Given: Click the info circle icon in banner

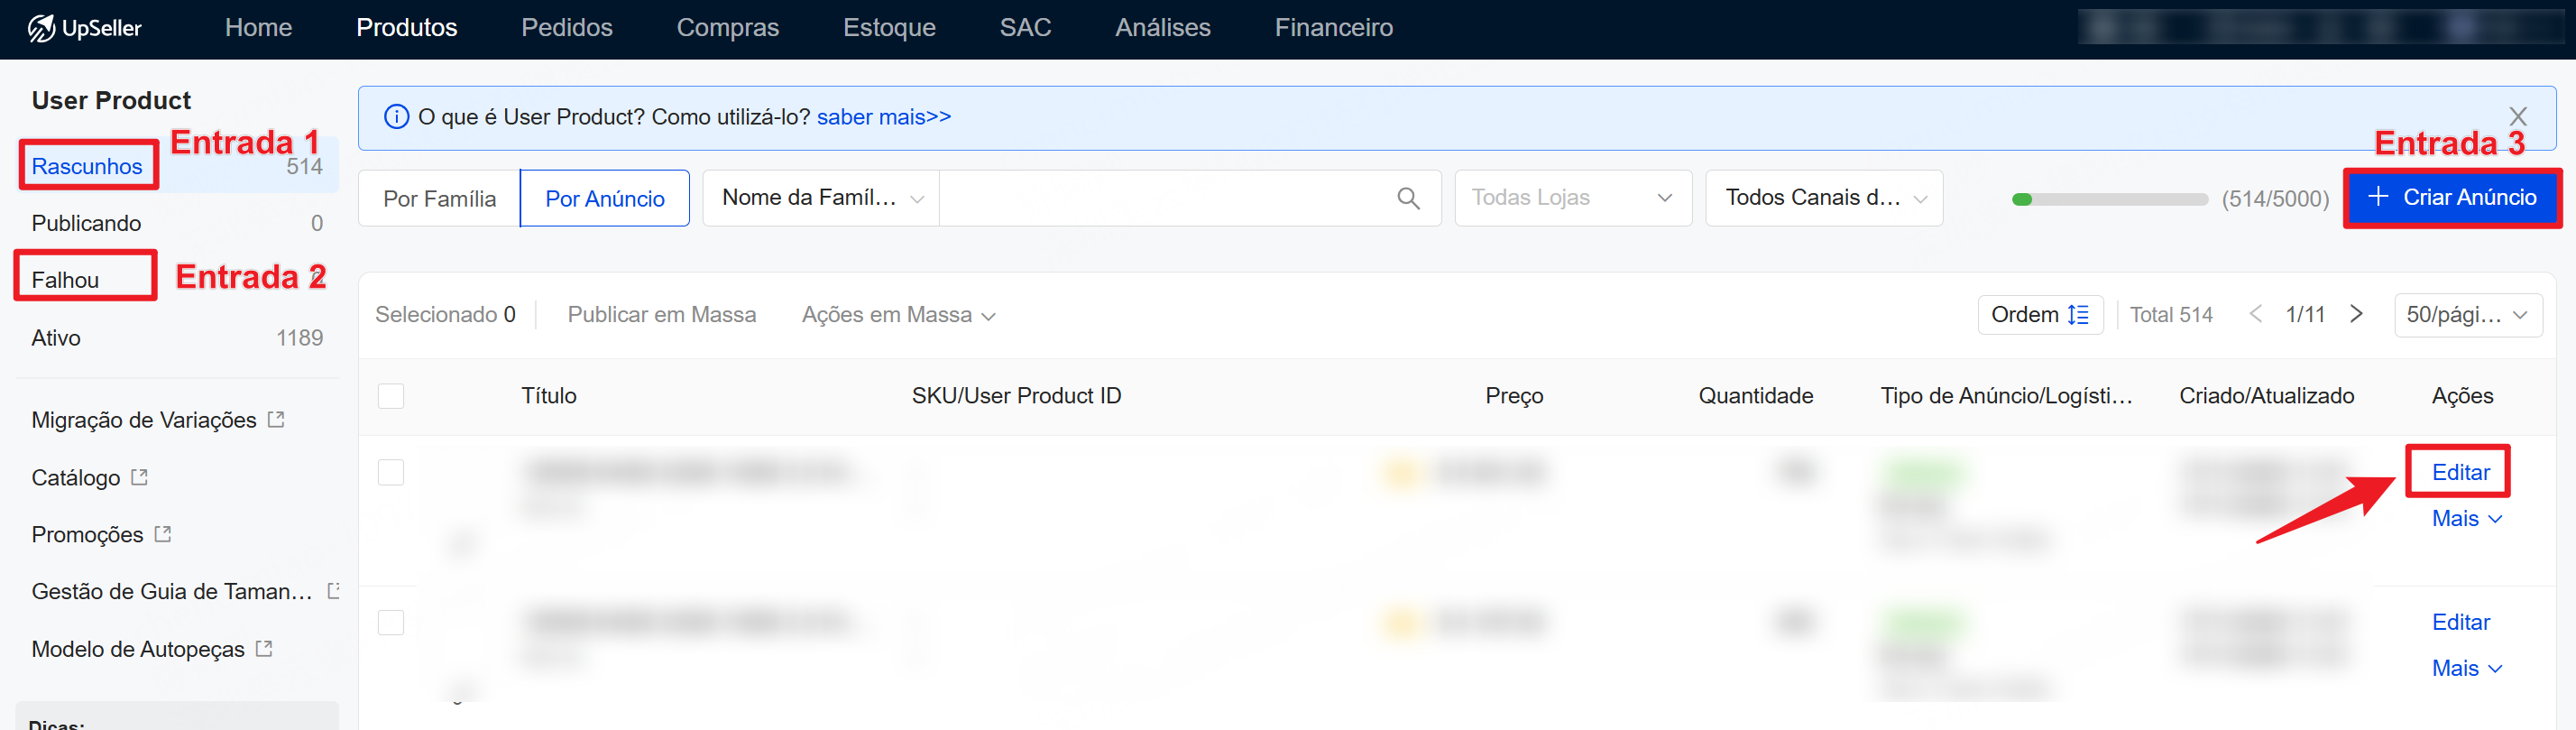Looking at the screenshot, I should click(397, 117).
